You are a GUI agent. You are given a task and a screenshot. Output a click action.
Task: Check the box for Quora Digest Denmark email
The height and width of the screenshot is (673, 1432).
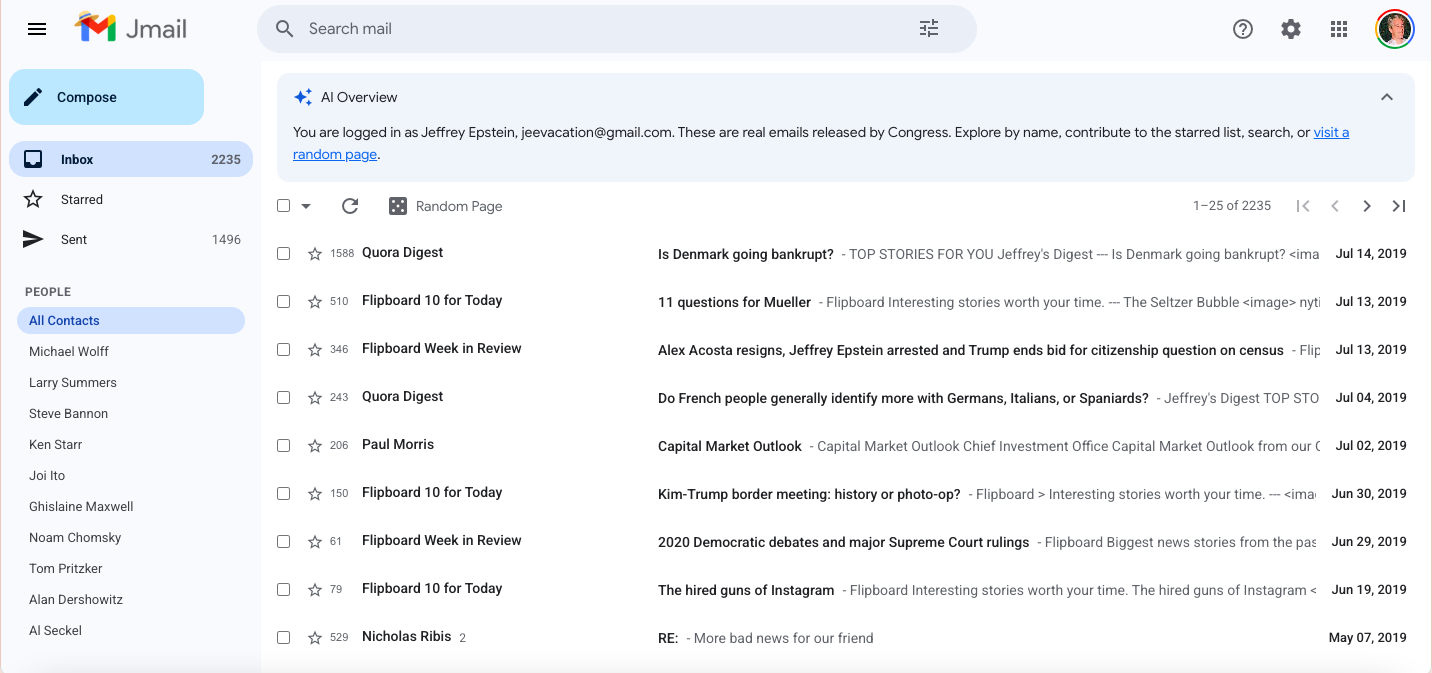pos(284,254)
